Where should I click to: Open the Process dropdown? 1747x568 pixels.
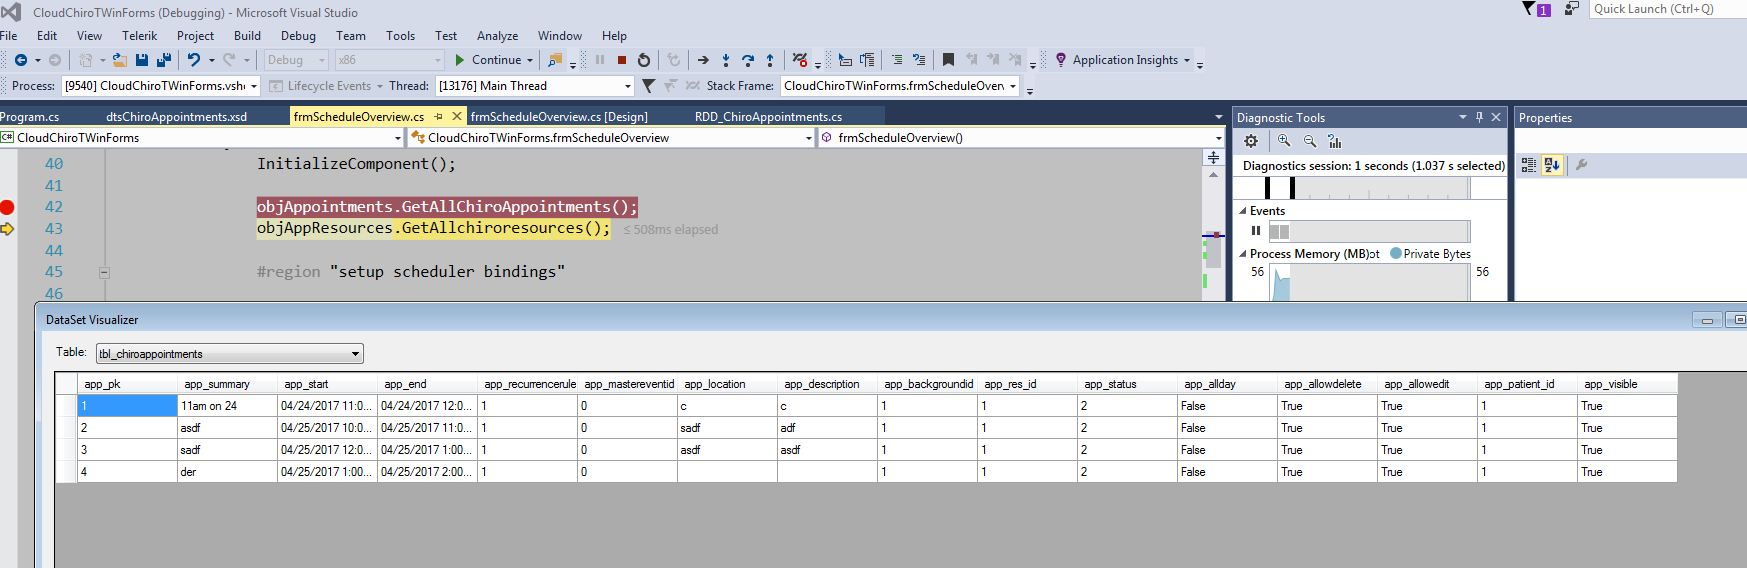[254, 86]
